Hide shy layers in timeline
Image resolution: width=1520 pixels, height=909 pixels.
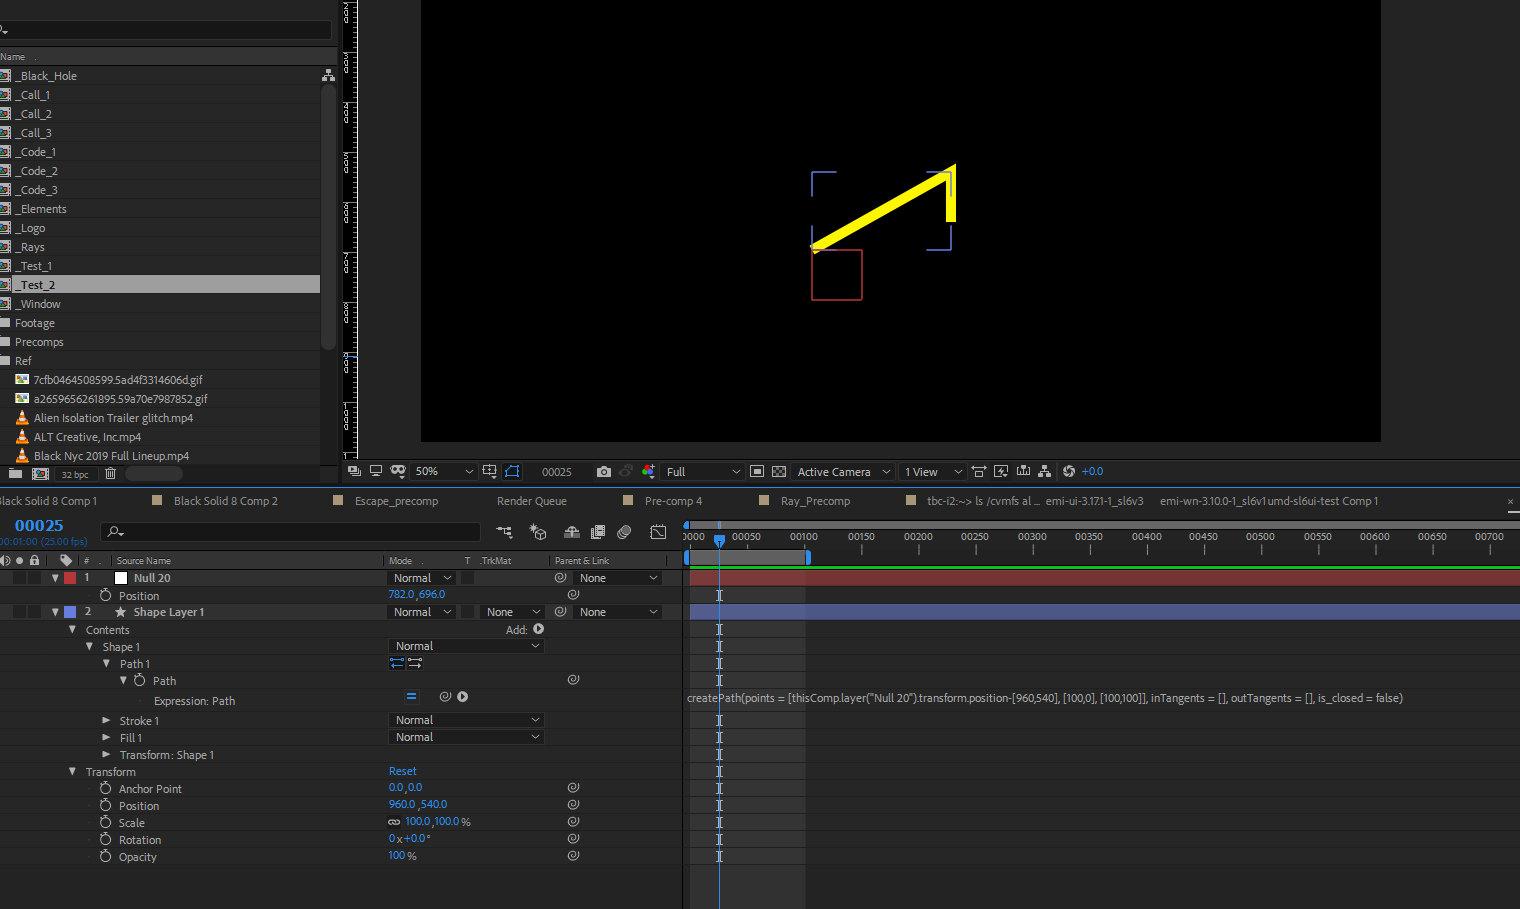572,532
